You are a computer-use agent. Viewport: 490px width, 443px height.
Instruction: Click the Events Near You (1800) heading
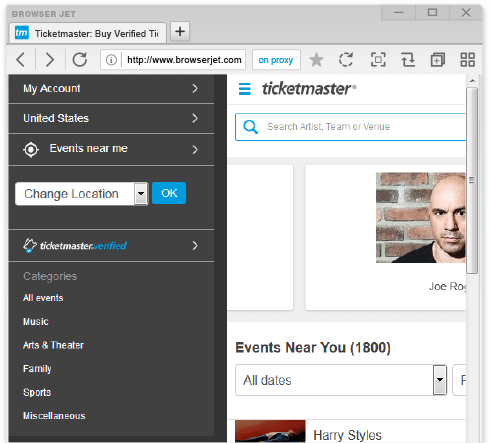(313, 347)
